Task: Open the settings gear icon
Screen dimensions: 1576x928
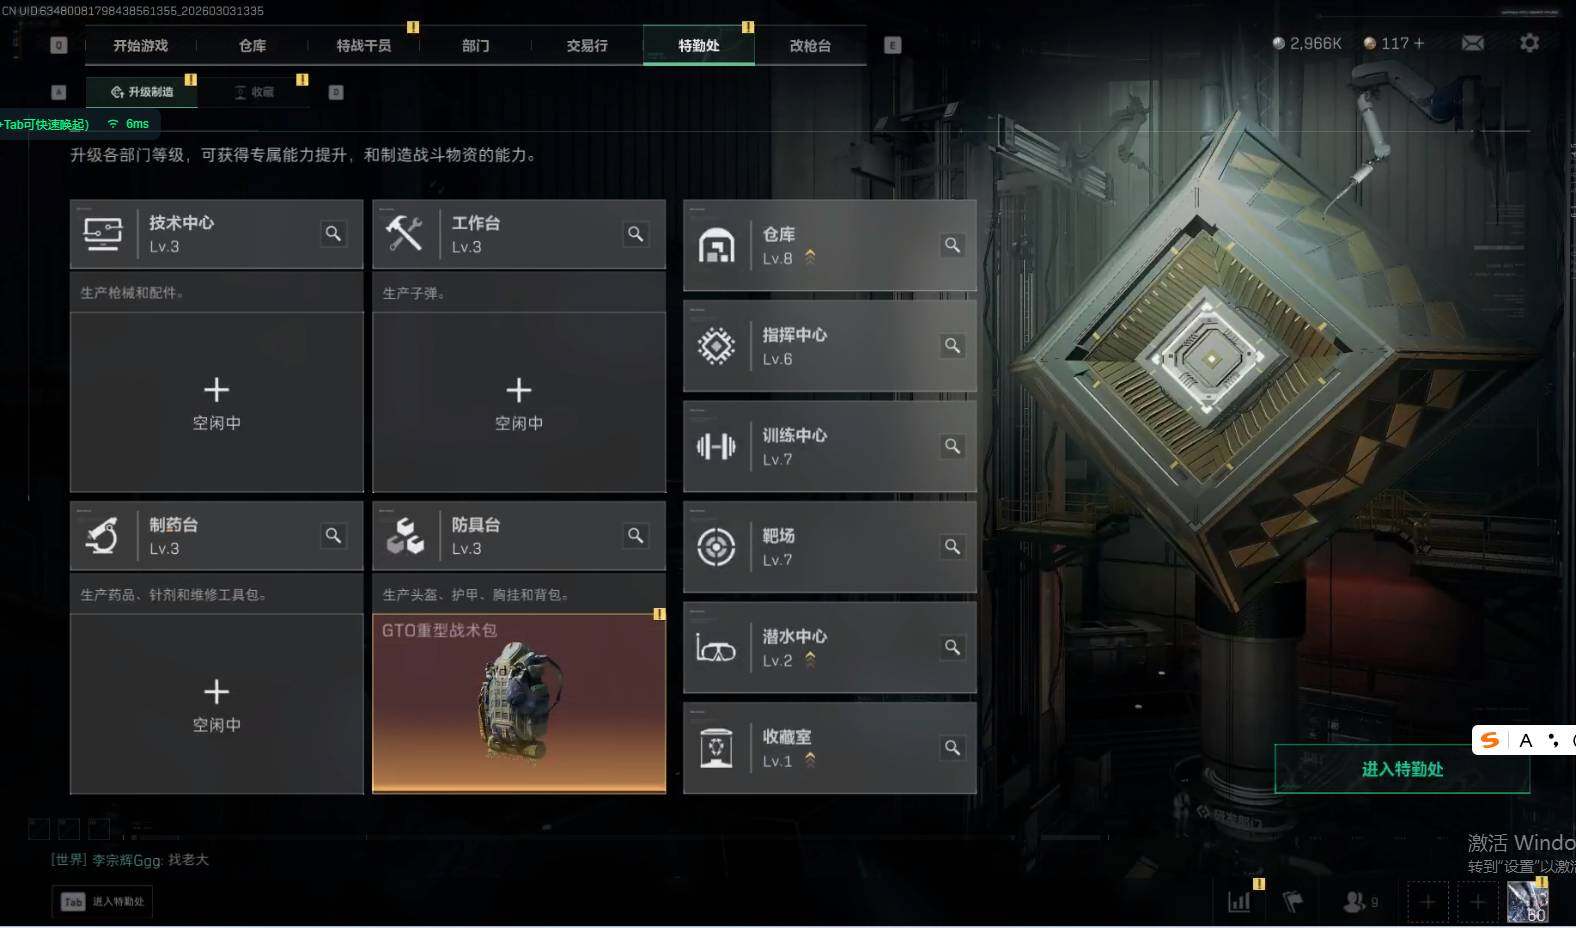Action: 1529,43
